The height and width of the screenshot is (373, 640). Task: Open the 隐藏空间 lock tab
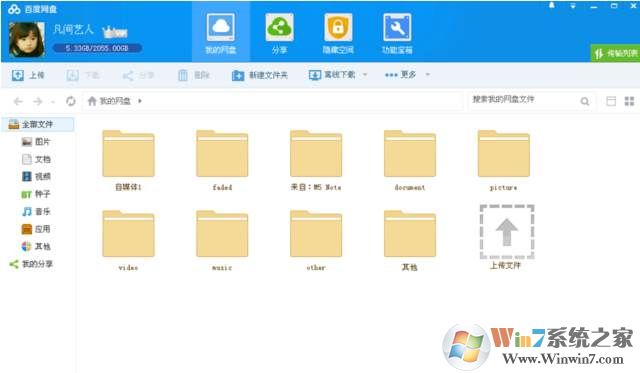click(338, 33)
